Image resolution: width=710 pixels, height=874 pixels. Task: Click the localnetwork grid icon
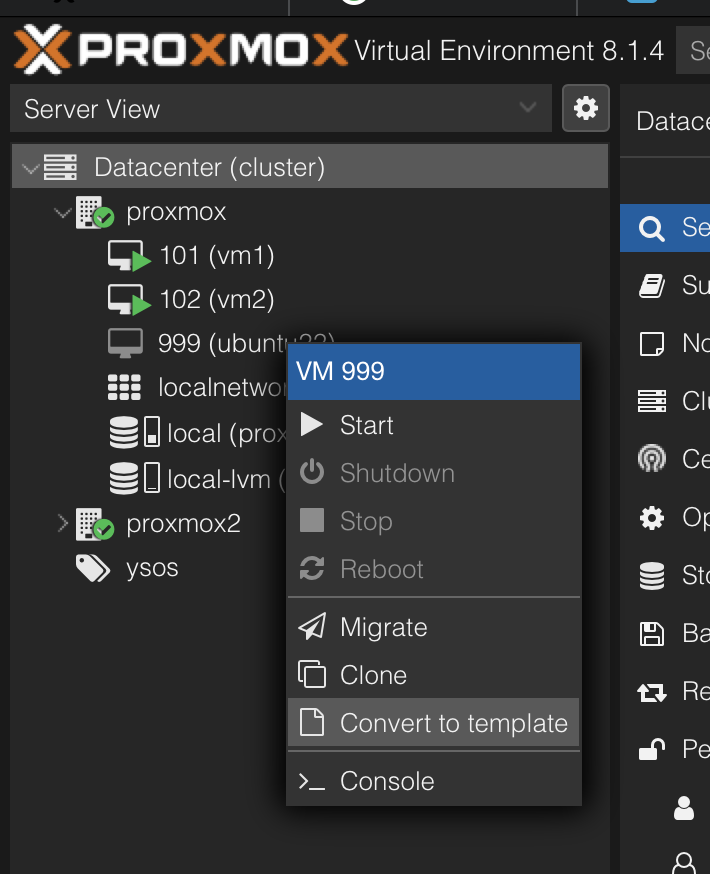pos(124,387)
